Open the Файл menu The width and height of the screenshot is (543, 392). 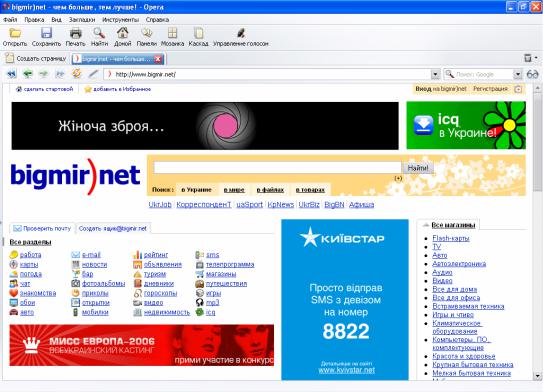point(10,20)
